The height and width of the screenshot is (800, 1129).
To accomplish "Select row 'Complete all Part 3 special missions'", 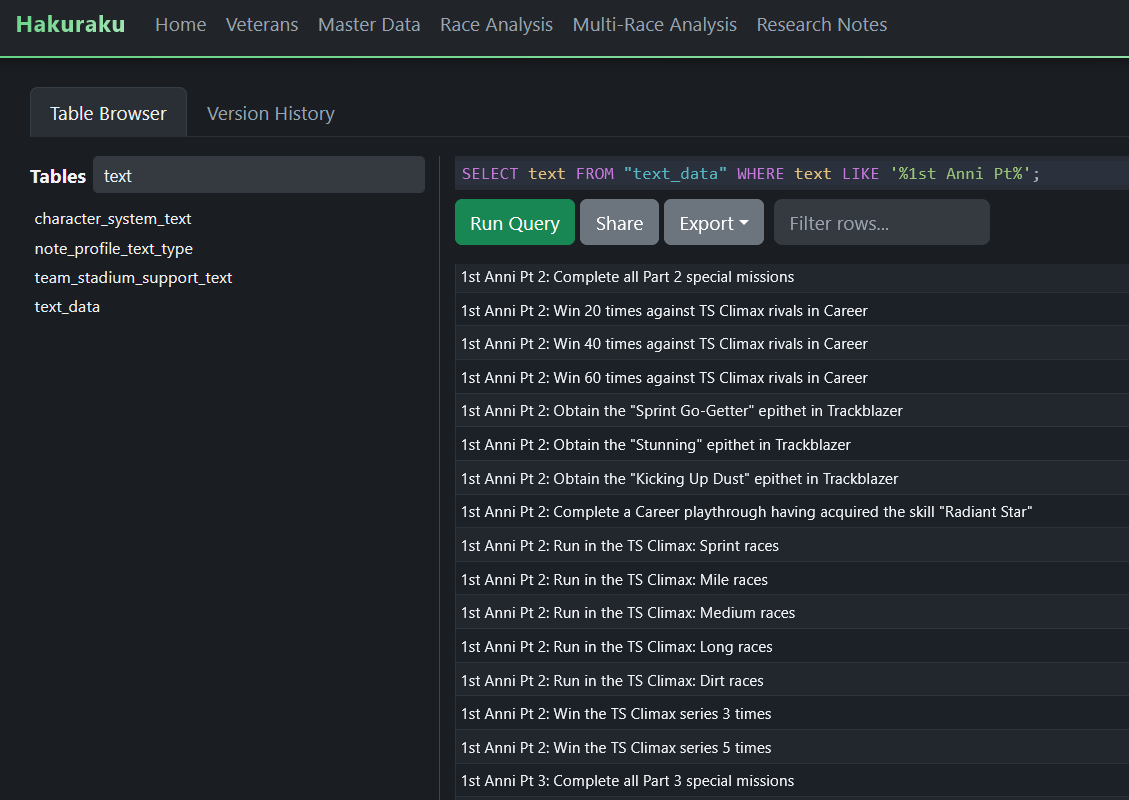I will (x=792, y=781).
